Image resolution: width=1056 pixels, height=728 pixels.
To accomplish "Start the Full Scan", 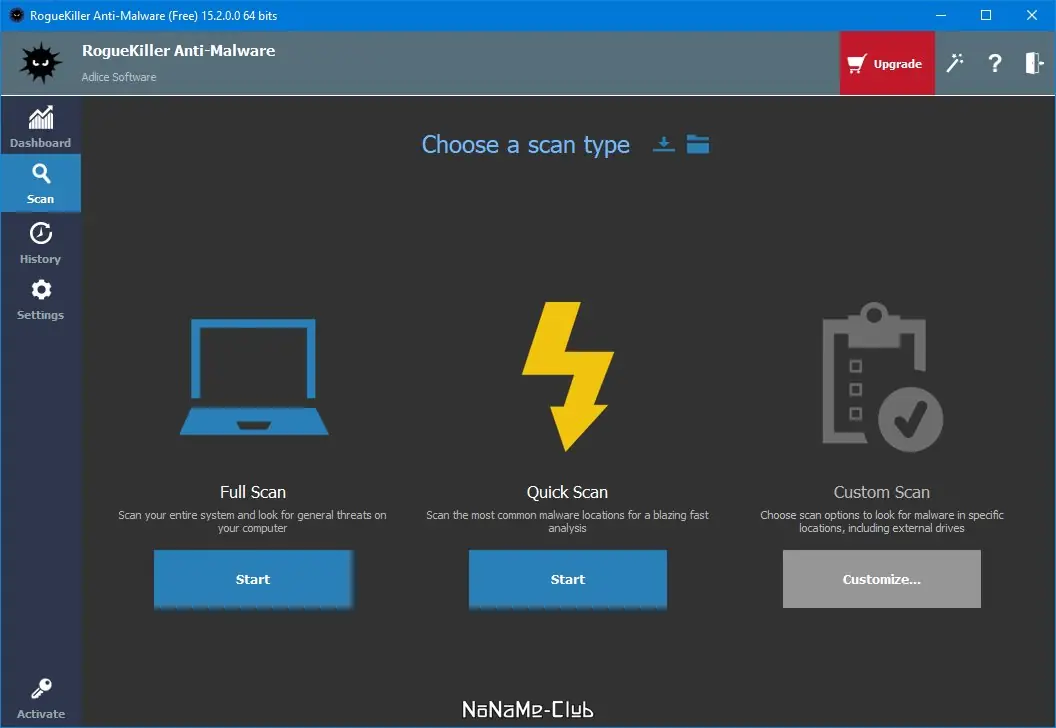I will coord(253,579).
